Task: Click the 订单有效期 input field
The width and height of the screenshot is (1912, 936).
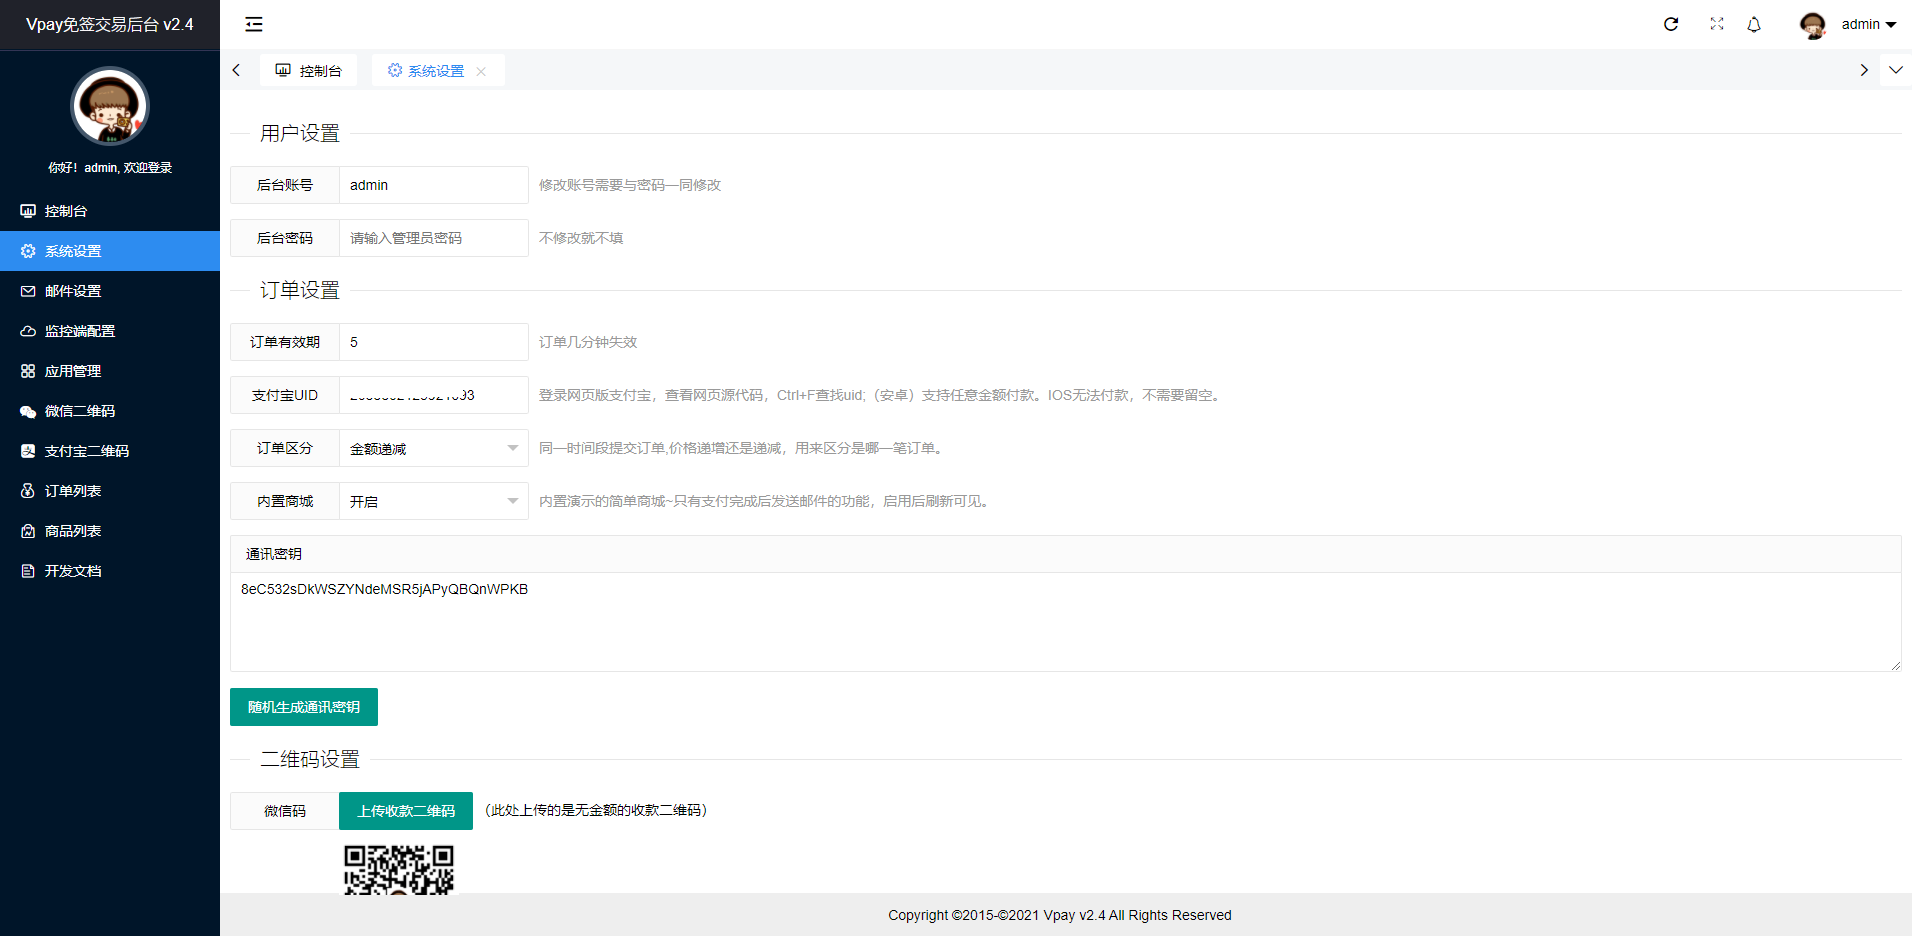Action: coord(433,342)
